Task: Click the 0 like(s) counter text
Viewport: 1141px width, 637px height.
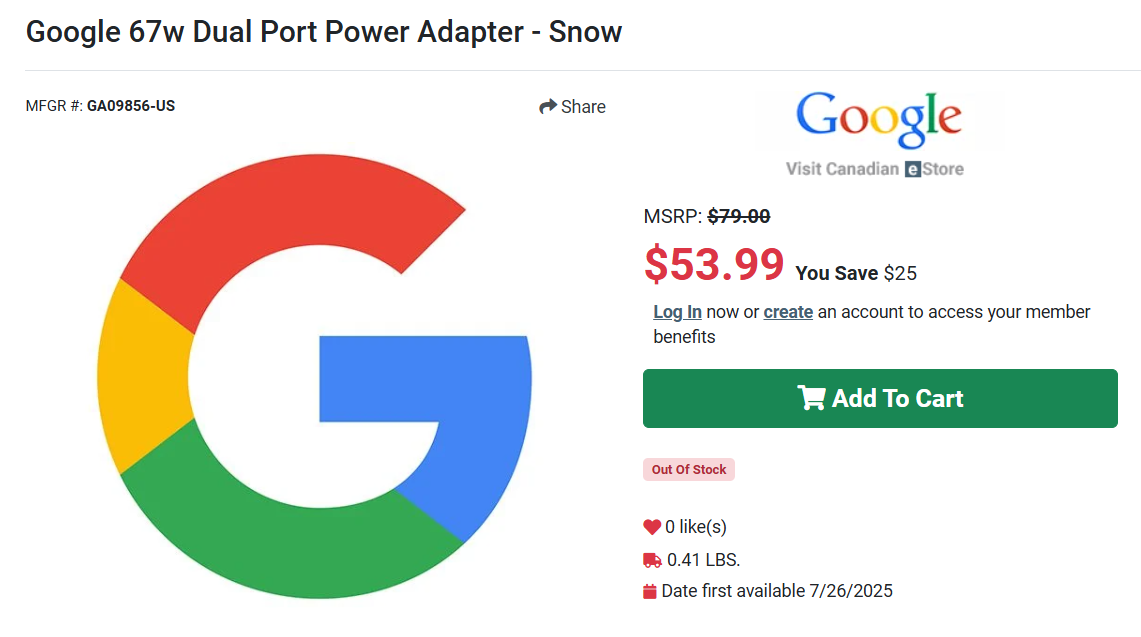Action: tap(694, 527)
